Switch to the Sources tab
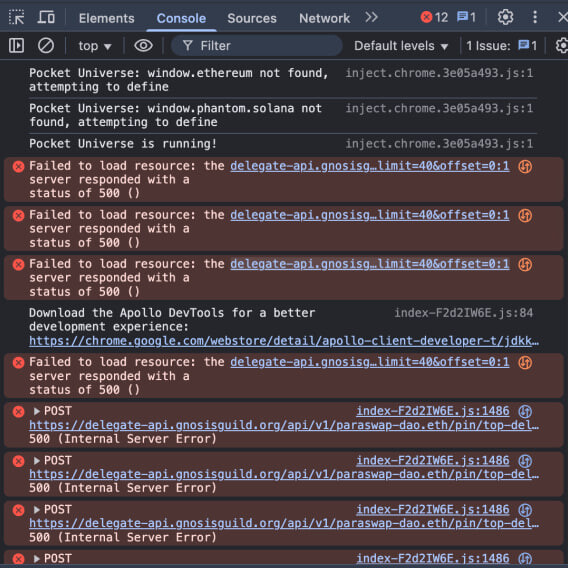 tap(252, 18)
